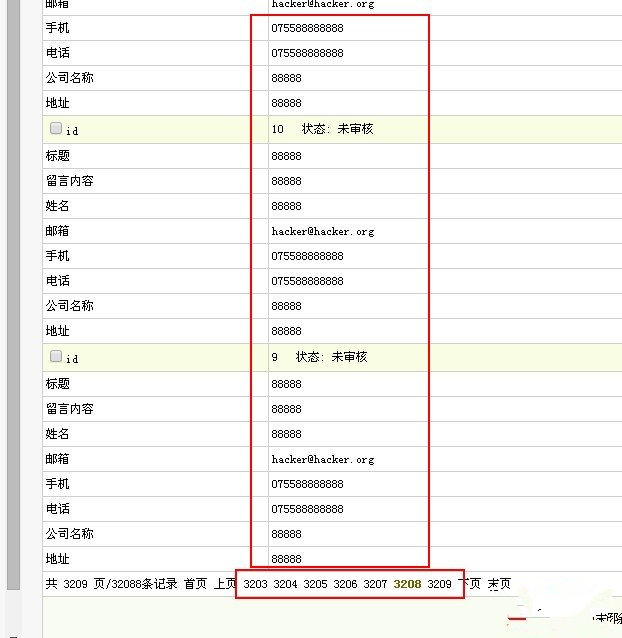Click the 留言内容 value of record 10
This screenshot has width=622, height=638.
286,181
